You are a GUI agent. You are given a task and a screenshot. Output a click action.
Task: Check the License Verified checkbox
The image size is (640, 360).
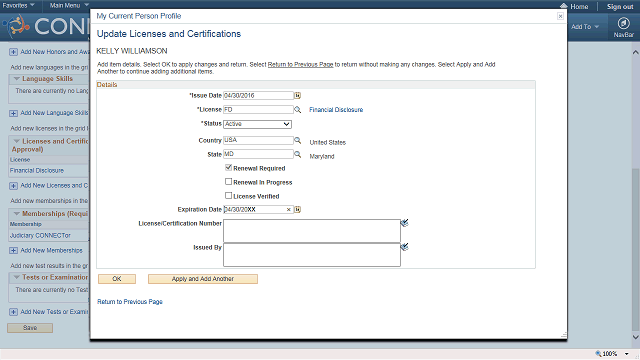coord(229,196)
